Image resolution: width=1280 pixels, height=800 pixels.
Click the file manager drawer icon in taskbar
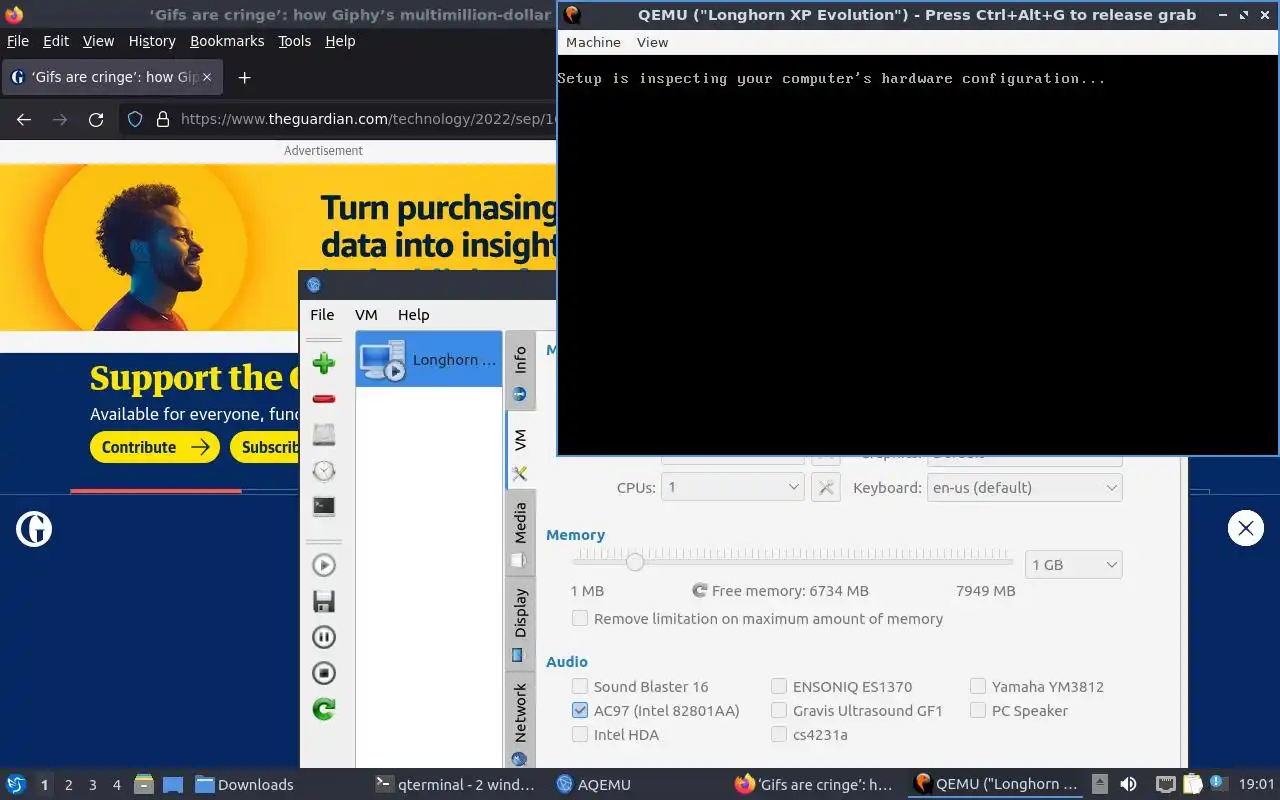pyautogui.click(x=144, y=784)
